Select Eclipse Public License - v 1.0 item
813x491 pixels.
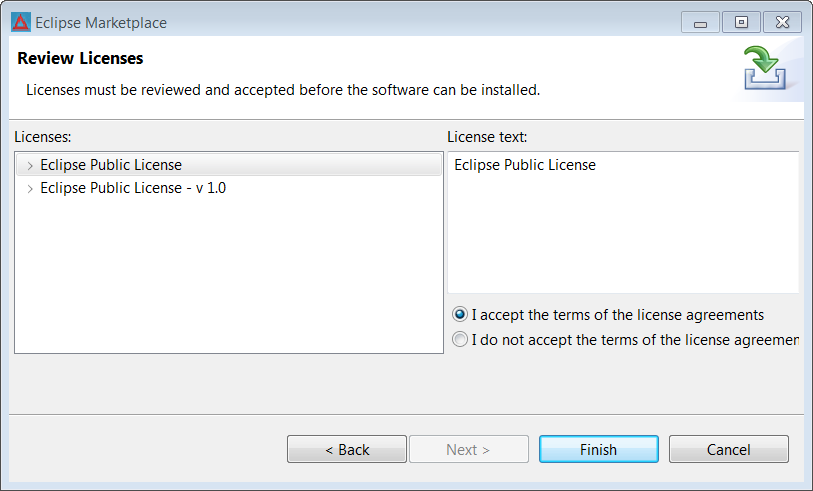(x=133, y=188)
